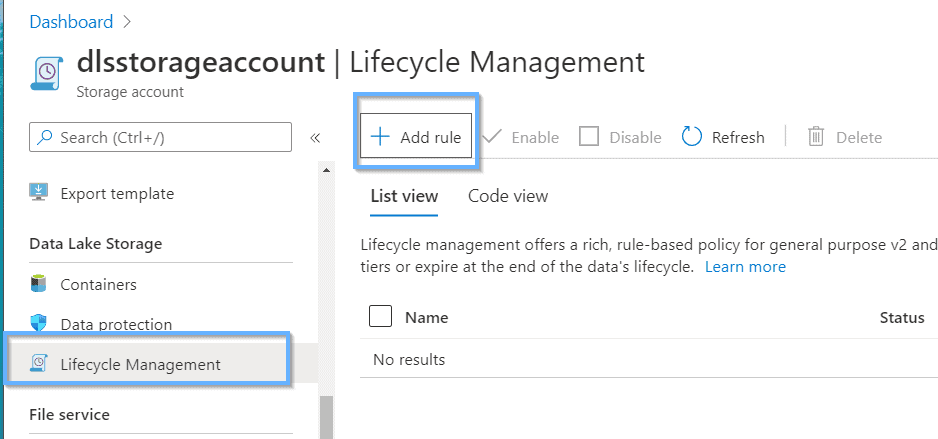Viewport: 938px width, 439px height.
Task: Click the checkmark icon next to Enable
Action: pyautogui.click(x=492, y=137)
